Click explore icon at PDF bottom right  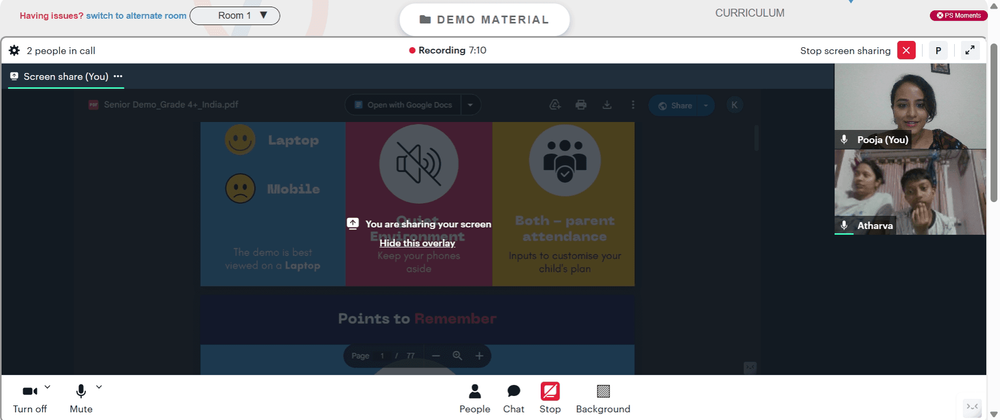[750, 368]
